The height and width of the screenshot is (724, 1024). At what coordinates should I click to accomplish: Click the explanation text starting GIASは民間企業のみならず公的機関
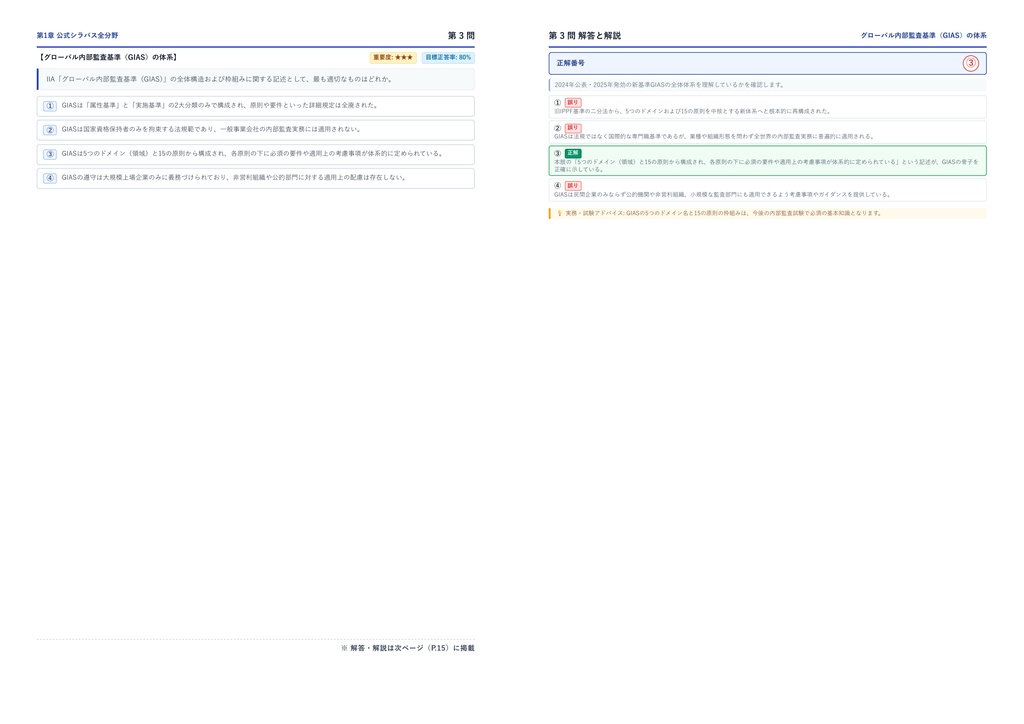pyautogui.click(x=722, y=195)
